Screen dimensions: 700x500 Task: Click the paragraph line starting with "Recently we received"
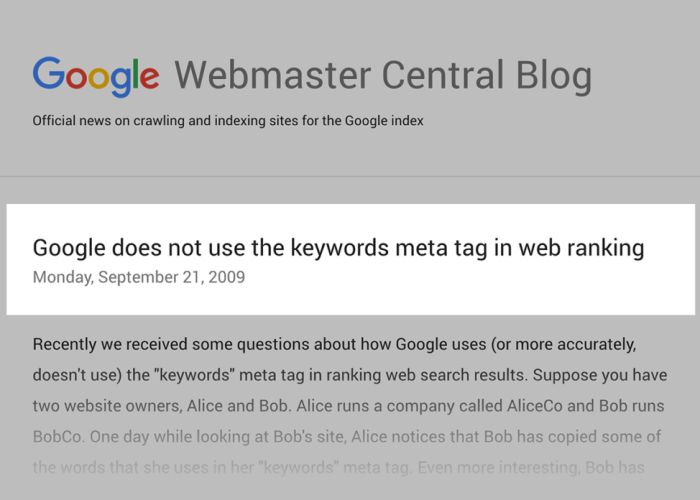click(x=334, y=344)
